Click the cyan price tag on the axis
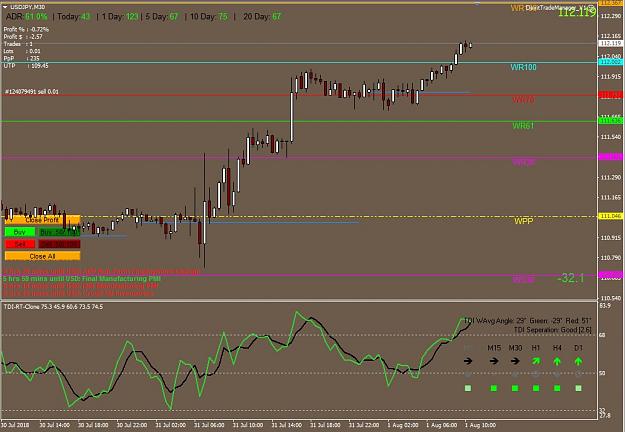625x432 pixels. (611, 62)
